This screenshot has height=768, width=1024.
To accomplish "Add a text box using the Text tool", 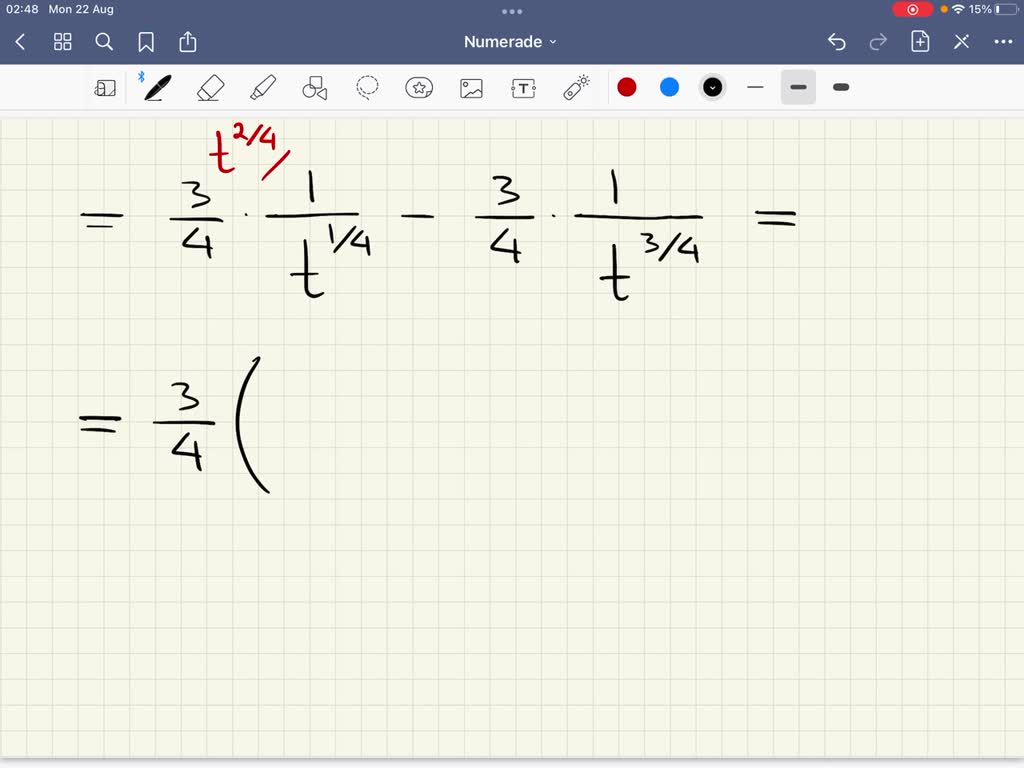I will click(523, 87).
